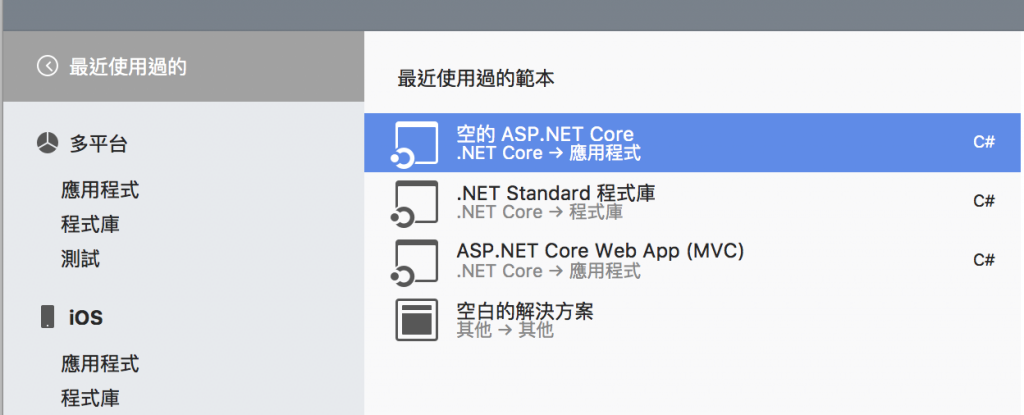
Task: Click the .NET Core → 程式庫 subtitle
Action: pyautogui.click(x=539, y=212)
